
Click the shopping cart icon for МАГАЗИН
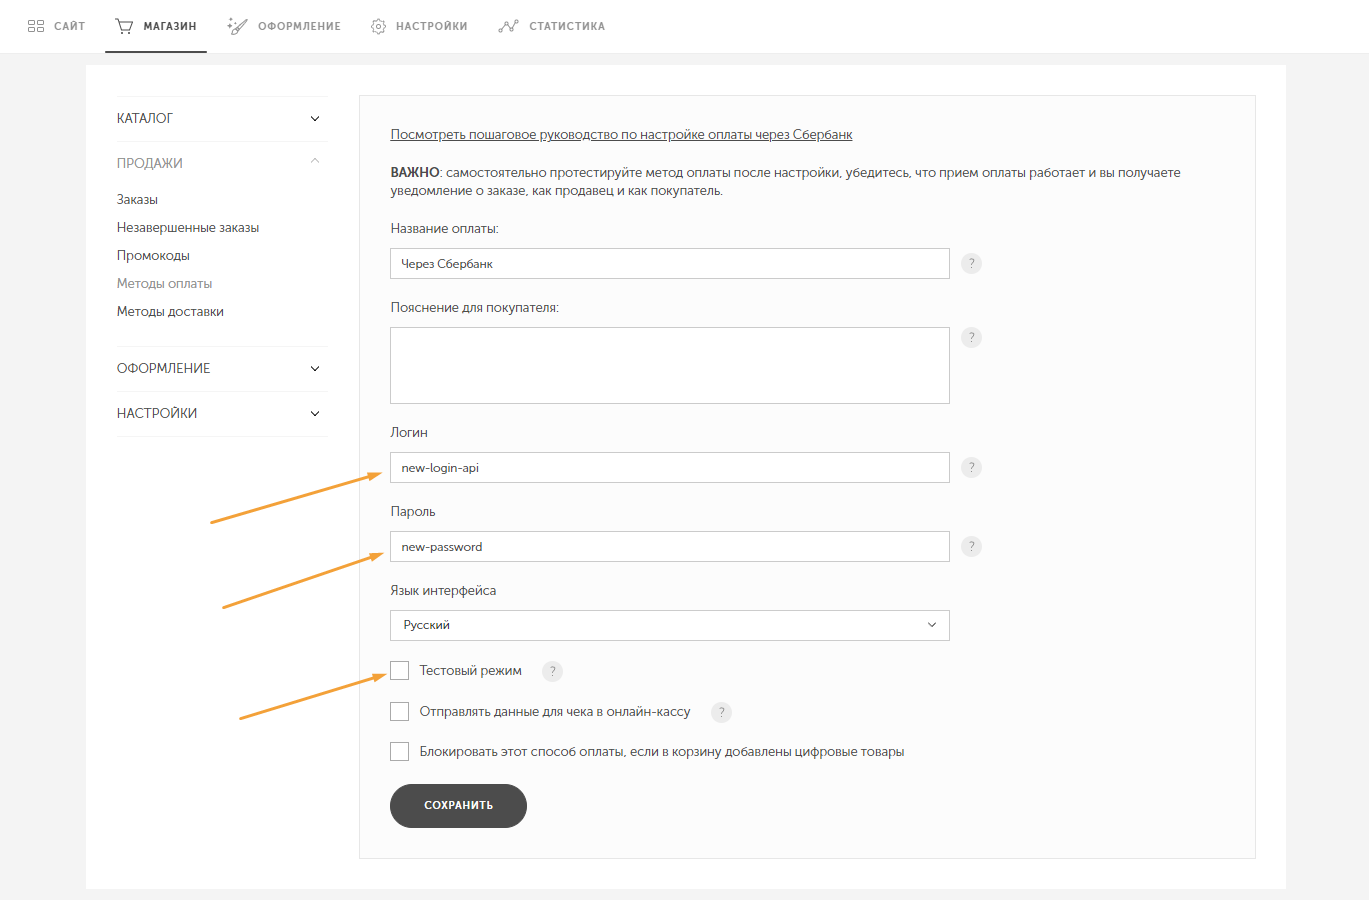tap(124, 26)
